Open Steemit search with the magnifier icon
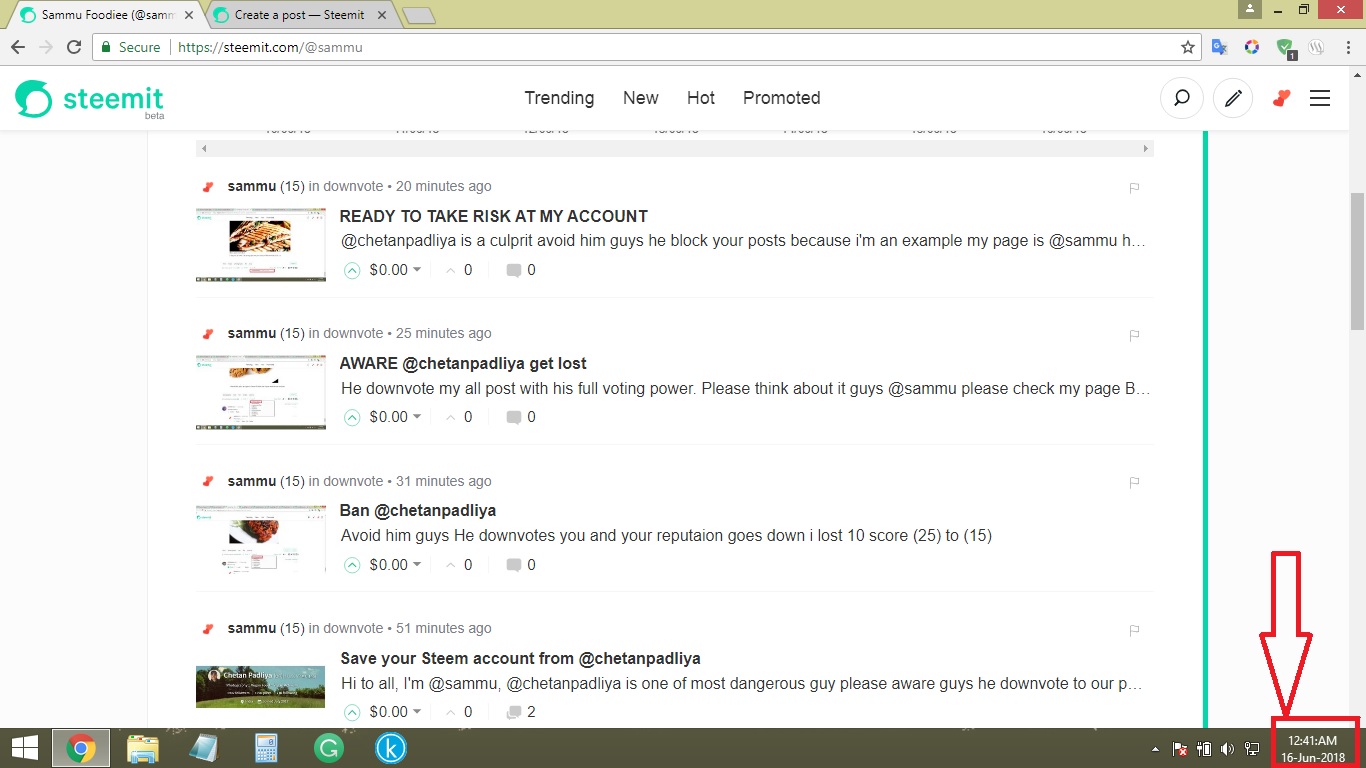1366x768 pixels. (x=1181, y=98)
